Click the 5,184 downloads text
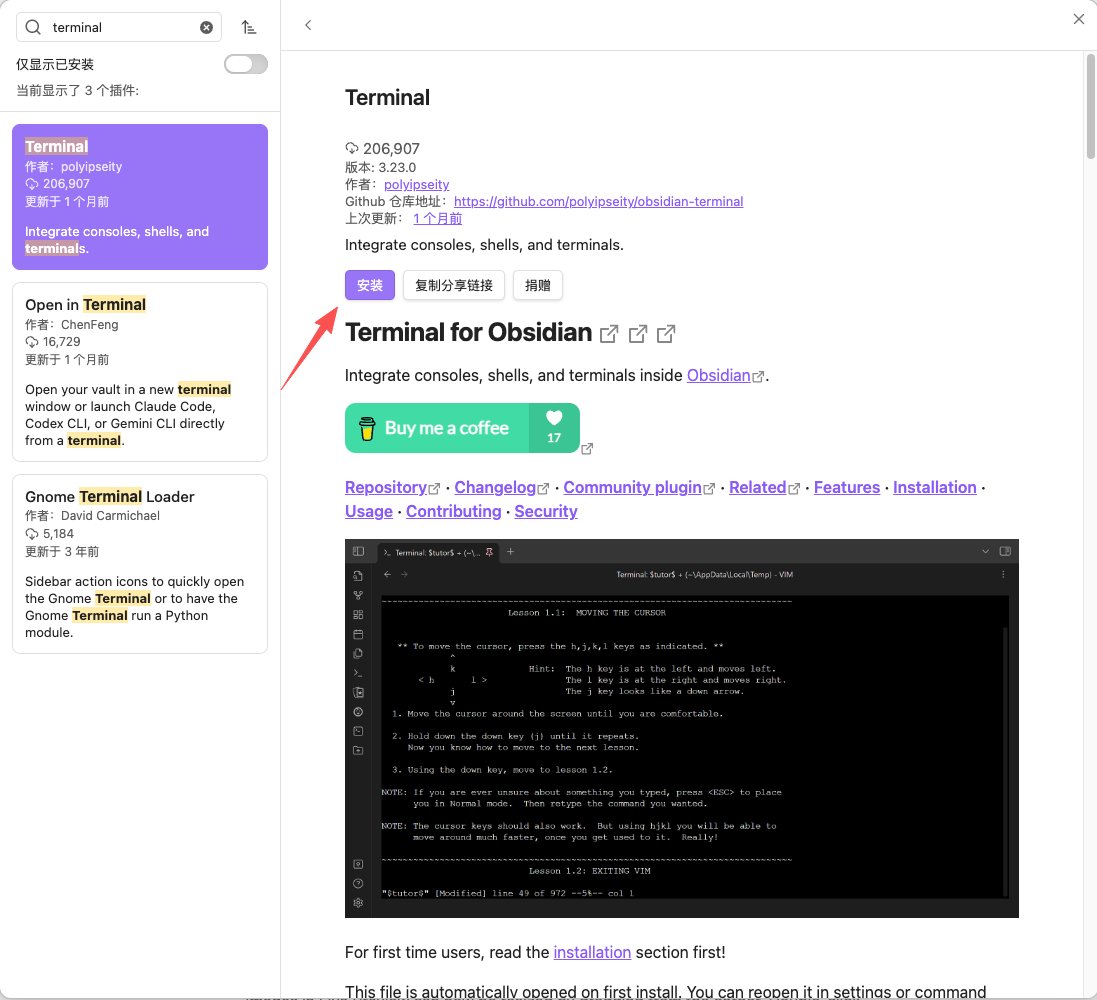This screenshot has width=1097, height=1000. pos(58,534)
